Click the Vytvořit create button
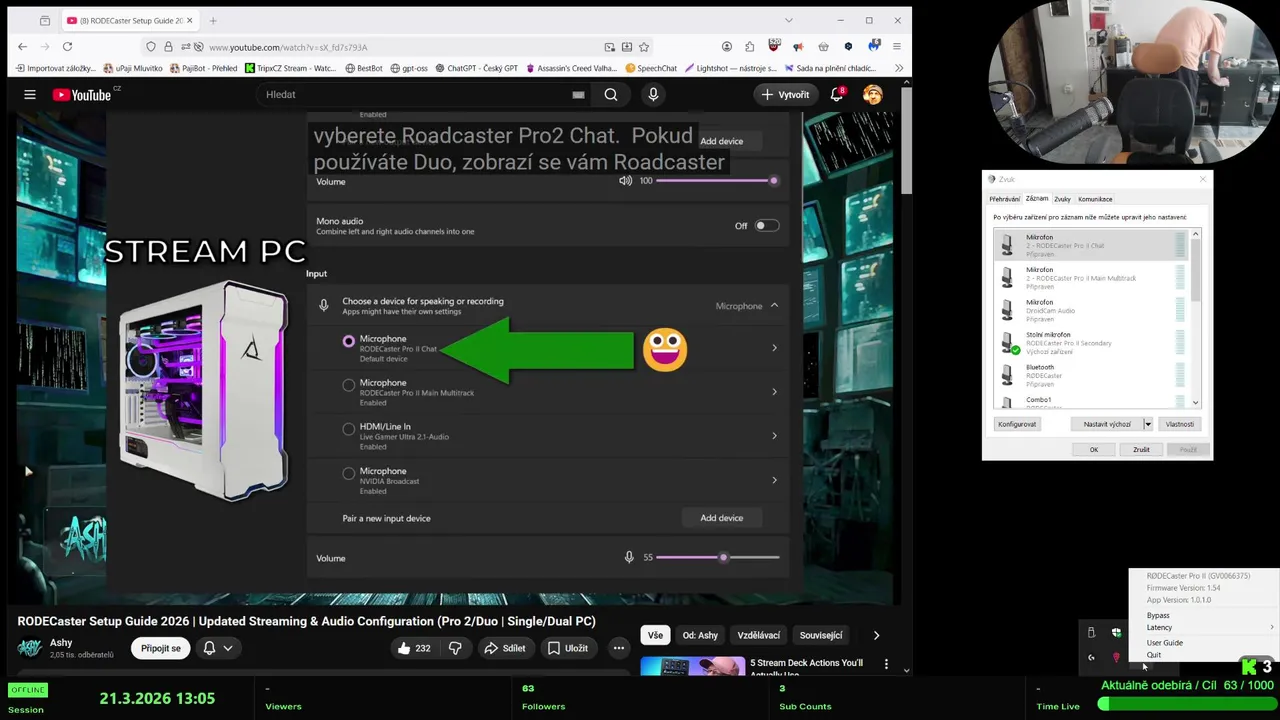The width and height of the screenshot is (1280, 720). (x=786, y=94)
